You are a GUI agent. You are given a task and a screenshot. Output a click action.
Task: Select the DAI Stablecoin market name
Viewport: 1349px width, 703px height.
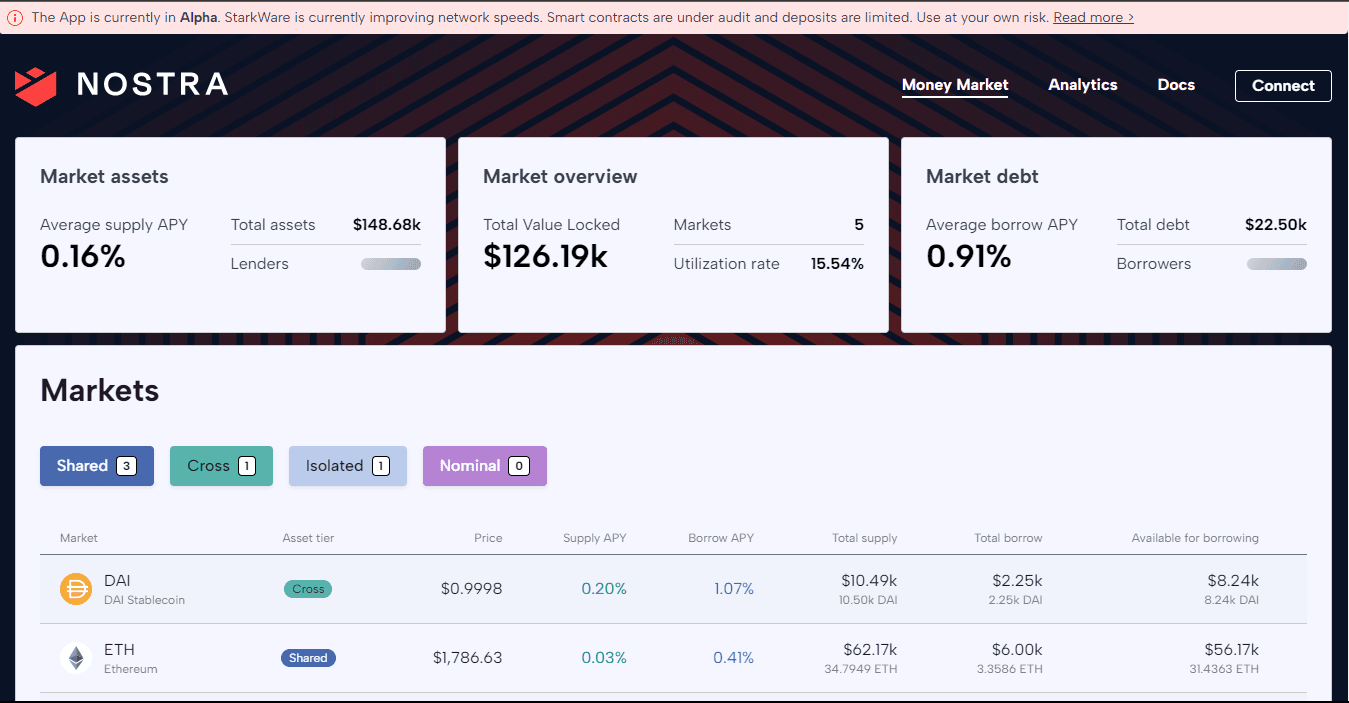tap(144, 589)
